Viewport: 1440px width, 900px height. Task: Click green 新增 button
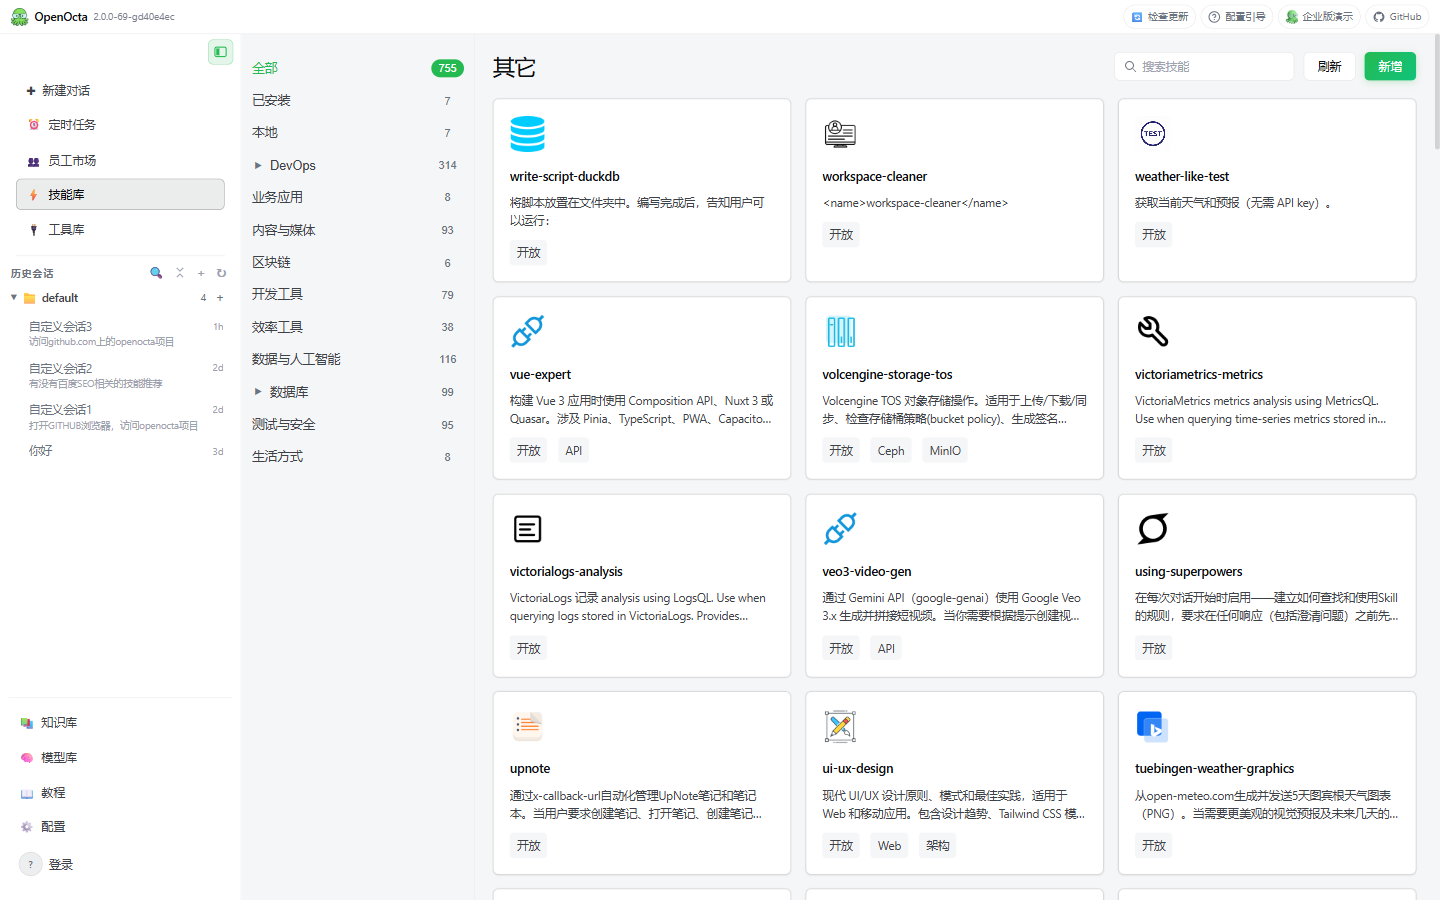point(1390,66)
